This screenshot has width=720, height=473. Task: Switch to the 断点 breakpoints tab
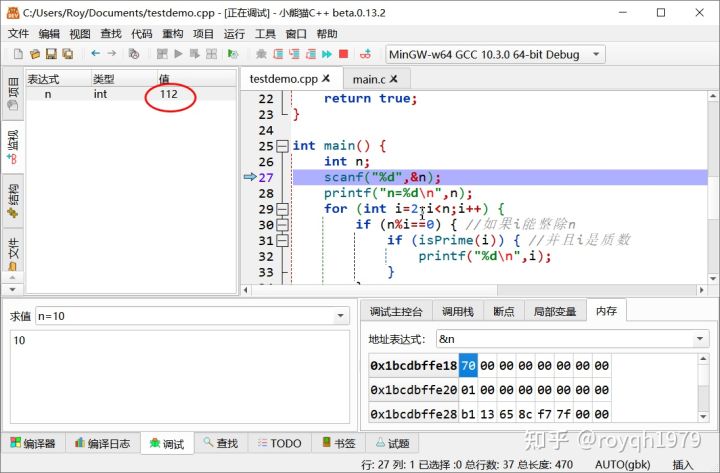point(504,312)
